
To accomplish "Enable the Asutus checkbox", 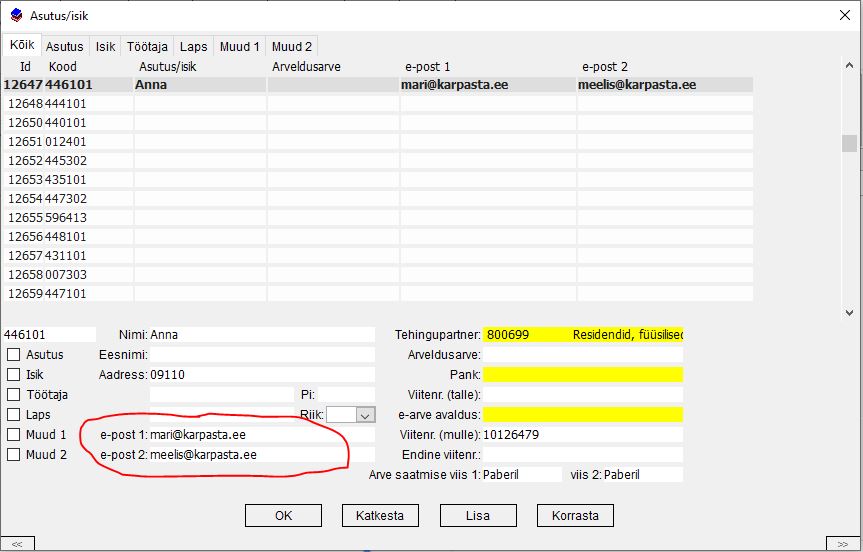I will [x=14, y=355].
